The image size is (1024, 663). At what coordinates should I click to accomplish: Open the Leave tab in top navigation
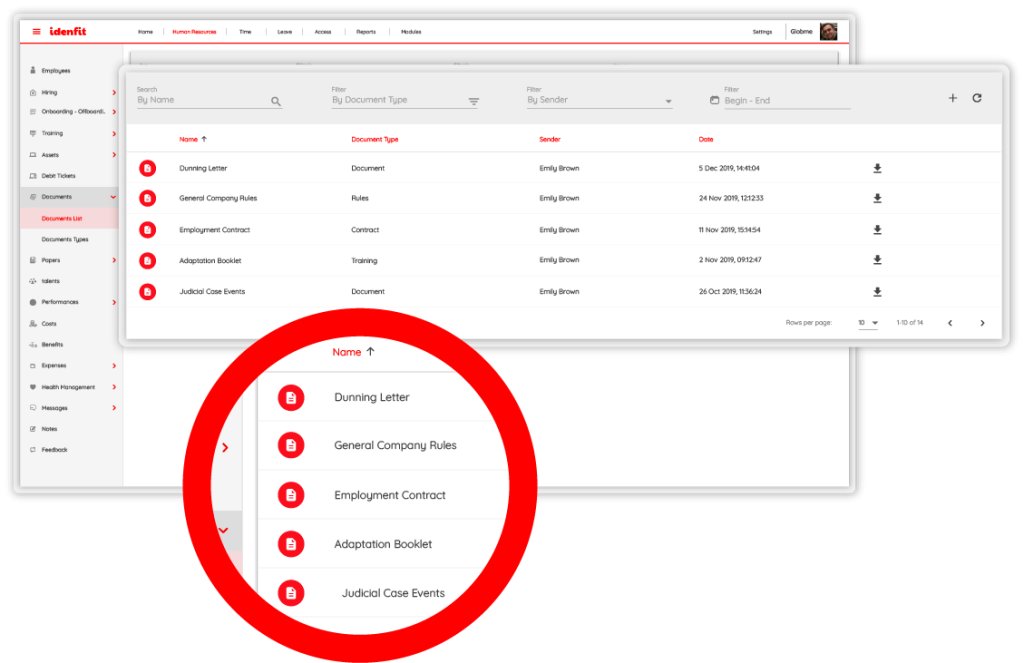pyautogui.click(x=285, y=32)
